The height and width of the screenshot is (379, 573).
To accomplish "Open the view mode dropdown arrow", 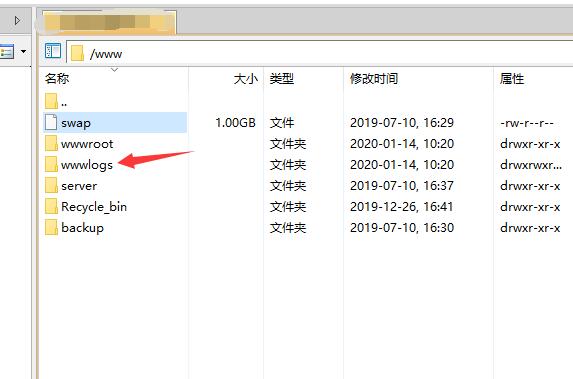I will 23,51.
